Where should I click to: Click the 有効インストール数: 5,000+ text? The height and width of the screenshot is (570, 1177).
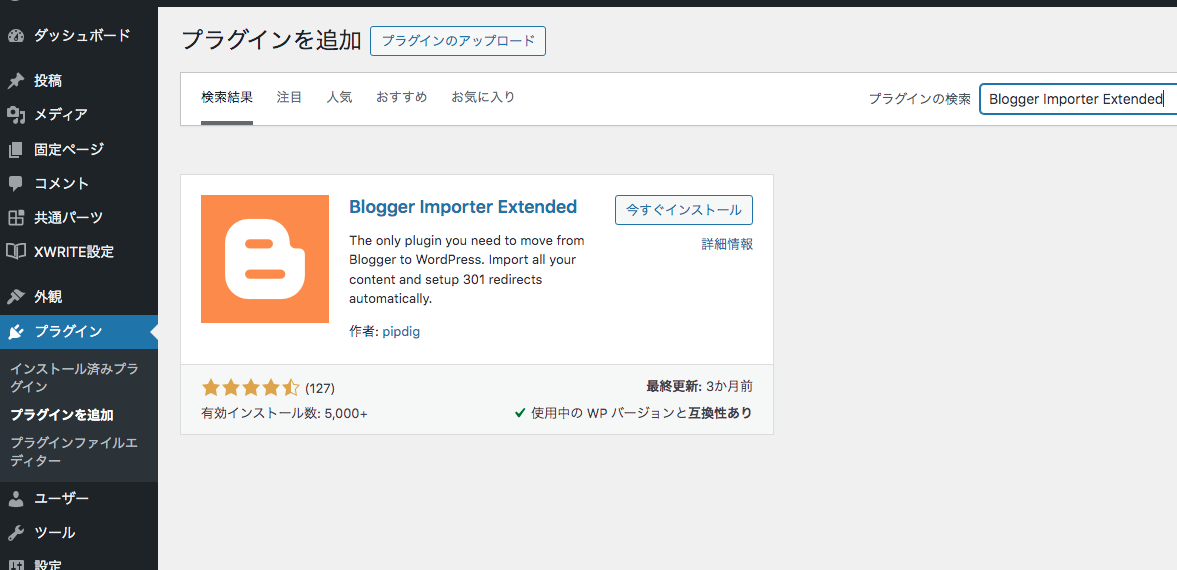[x=284, y=413]
